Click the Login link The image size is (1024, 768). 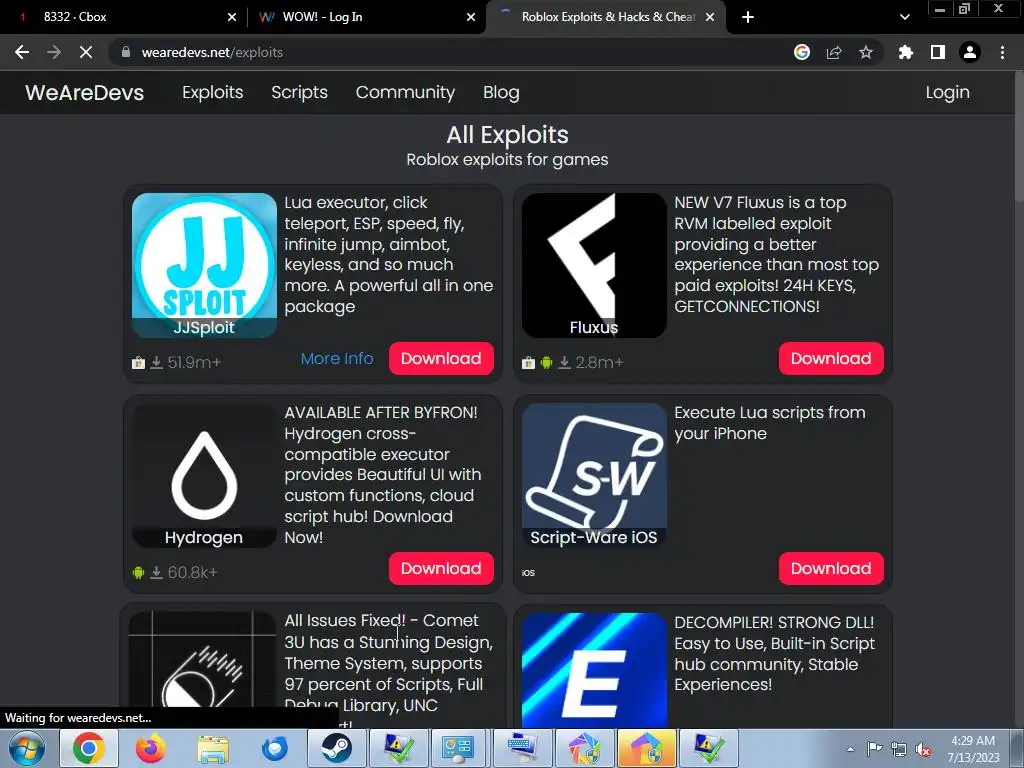tap(947, 92)
